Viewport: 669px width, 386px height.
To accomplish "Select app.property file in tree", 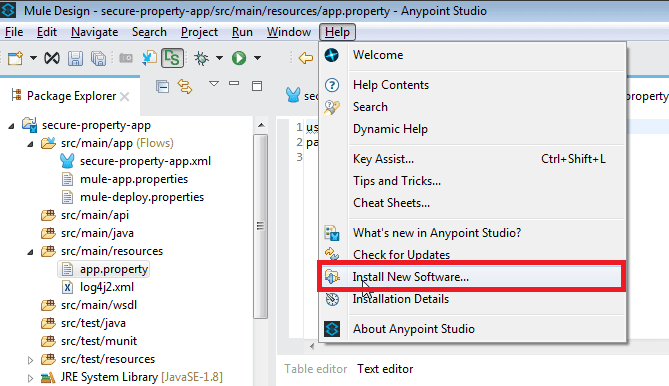I will tap(104, 269).
